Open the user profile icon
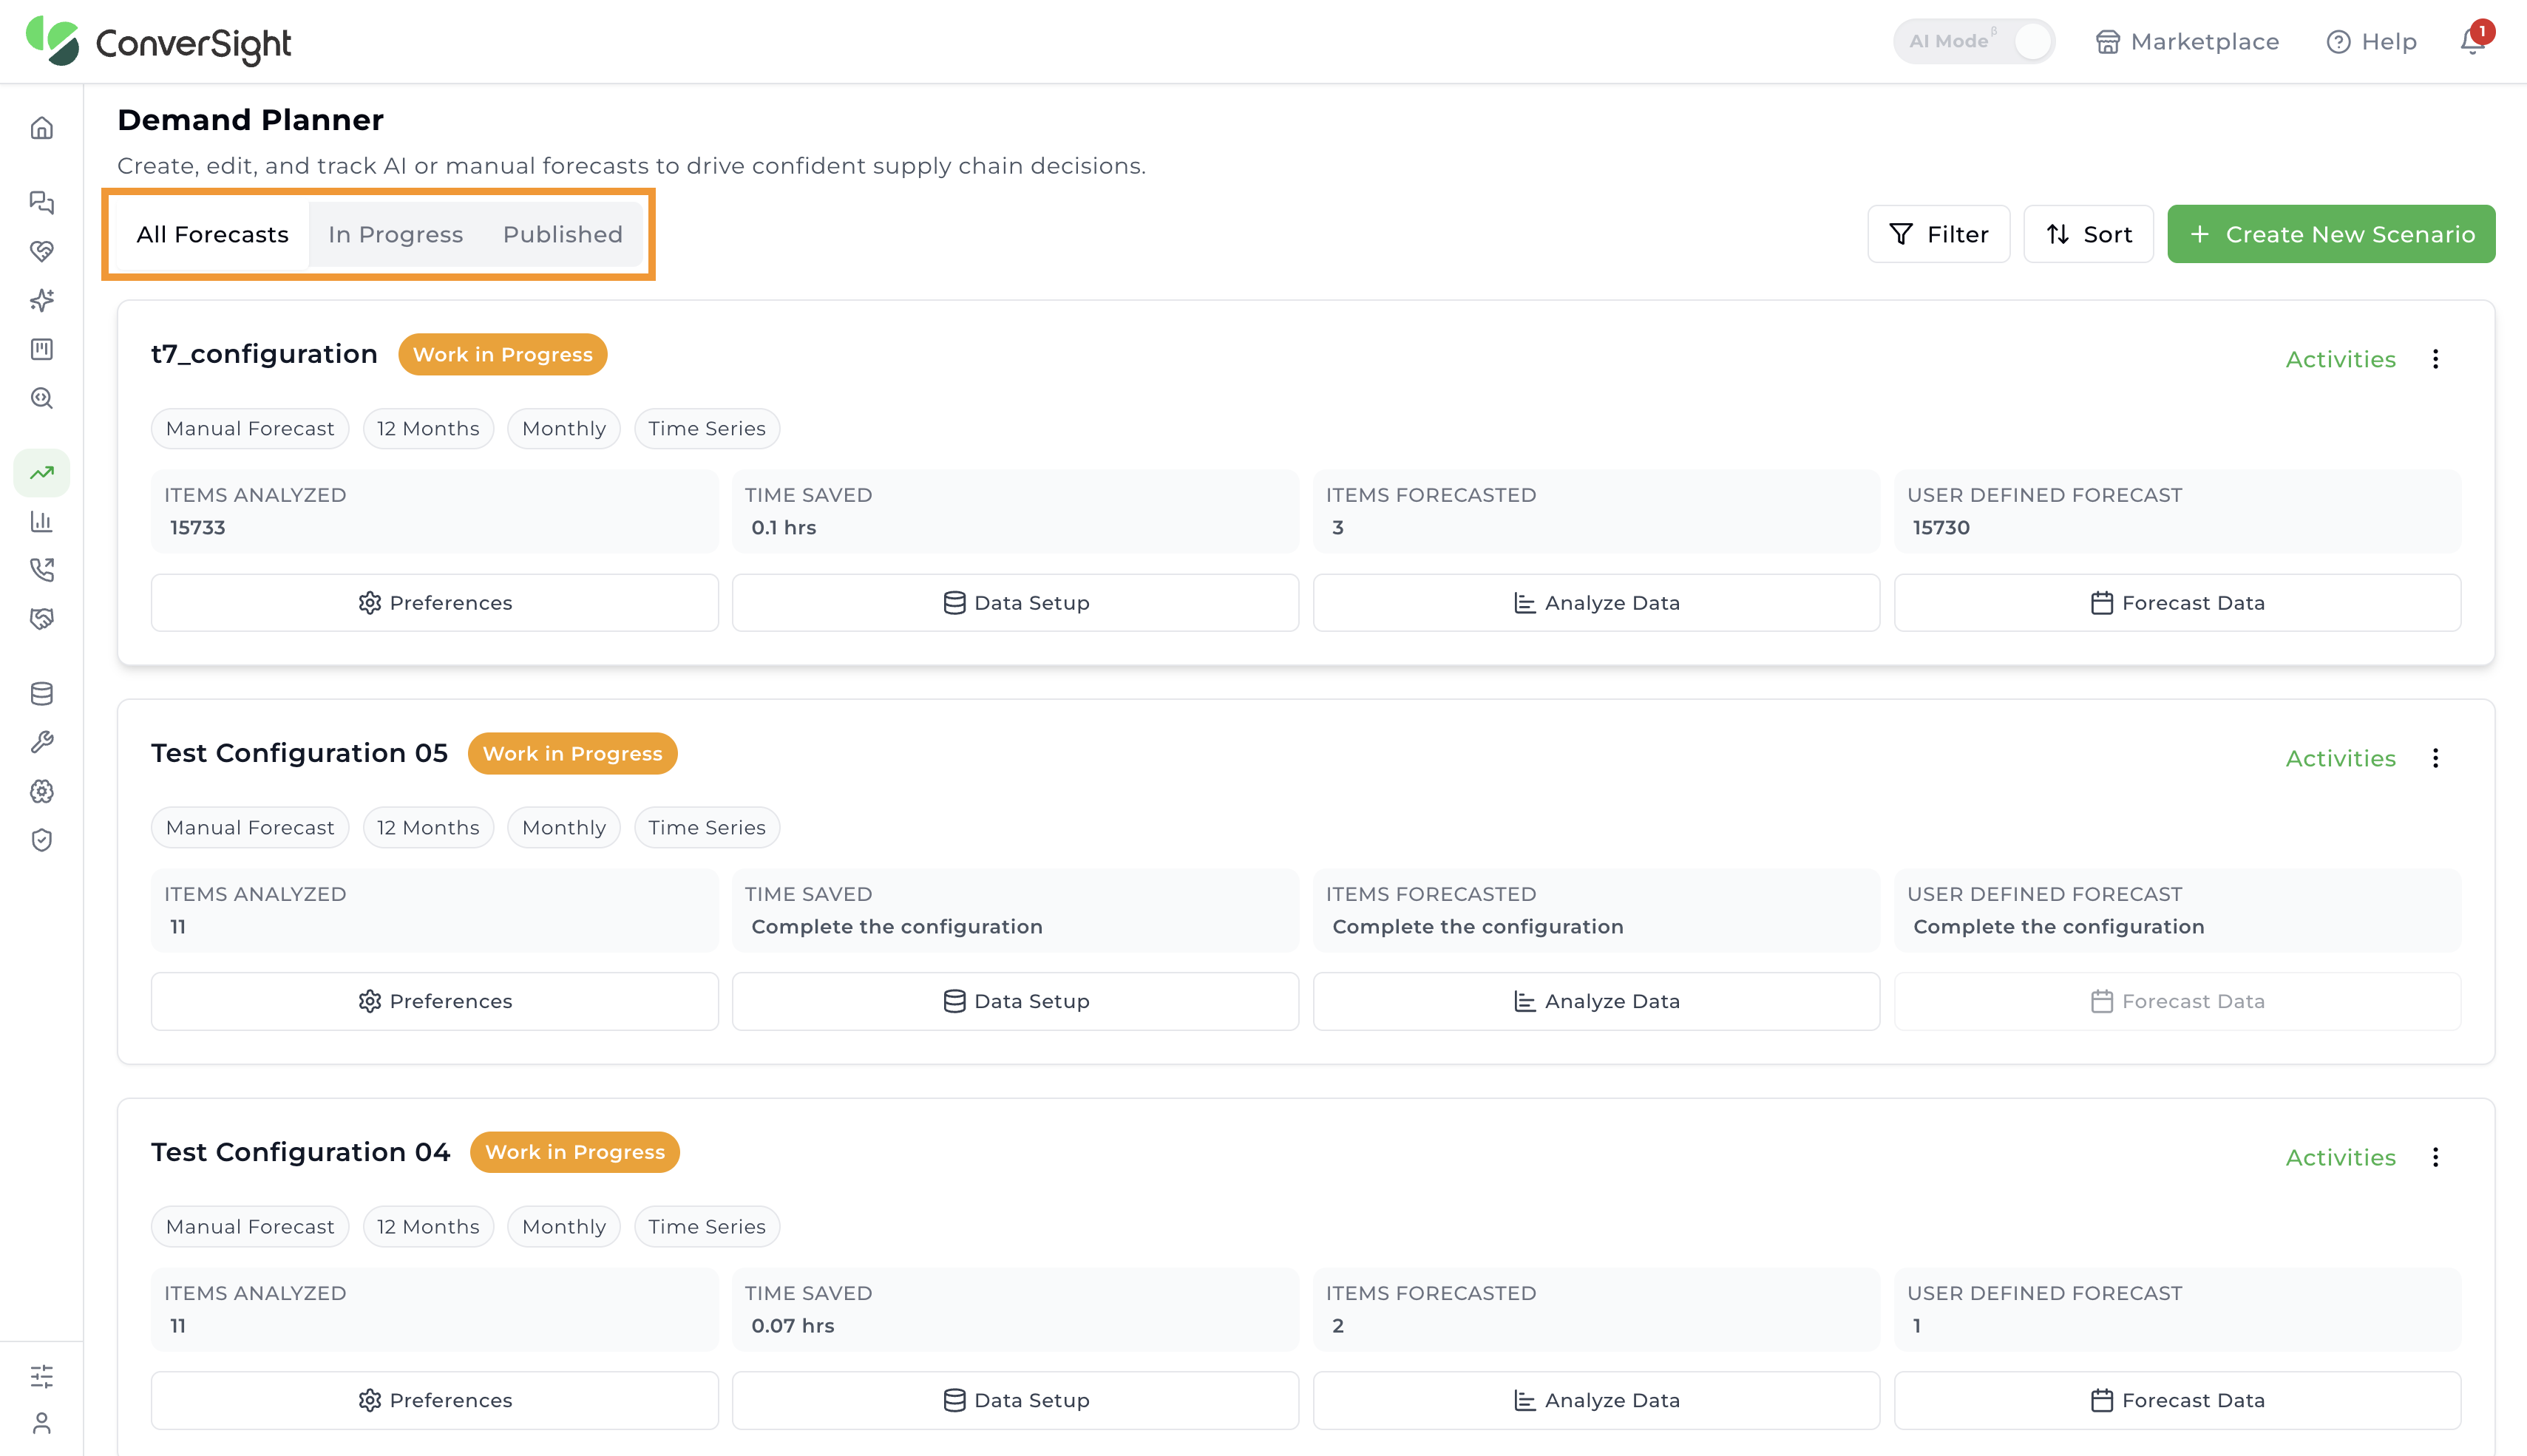Viewport: 2527px width, 1456px height. click(41, 1423)
